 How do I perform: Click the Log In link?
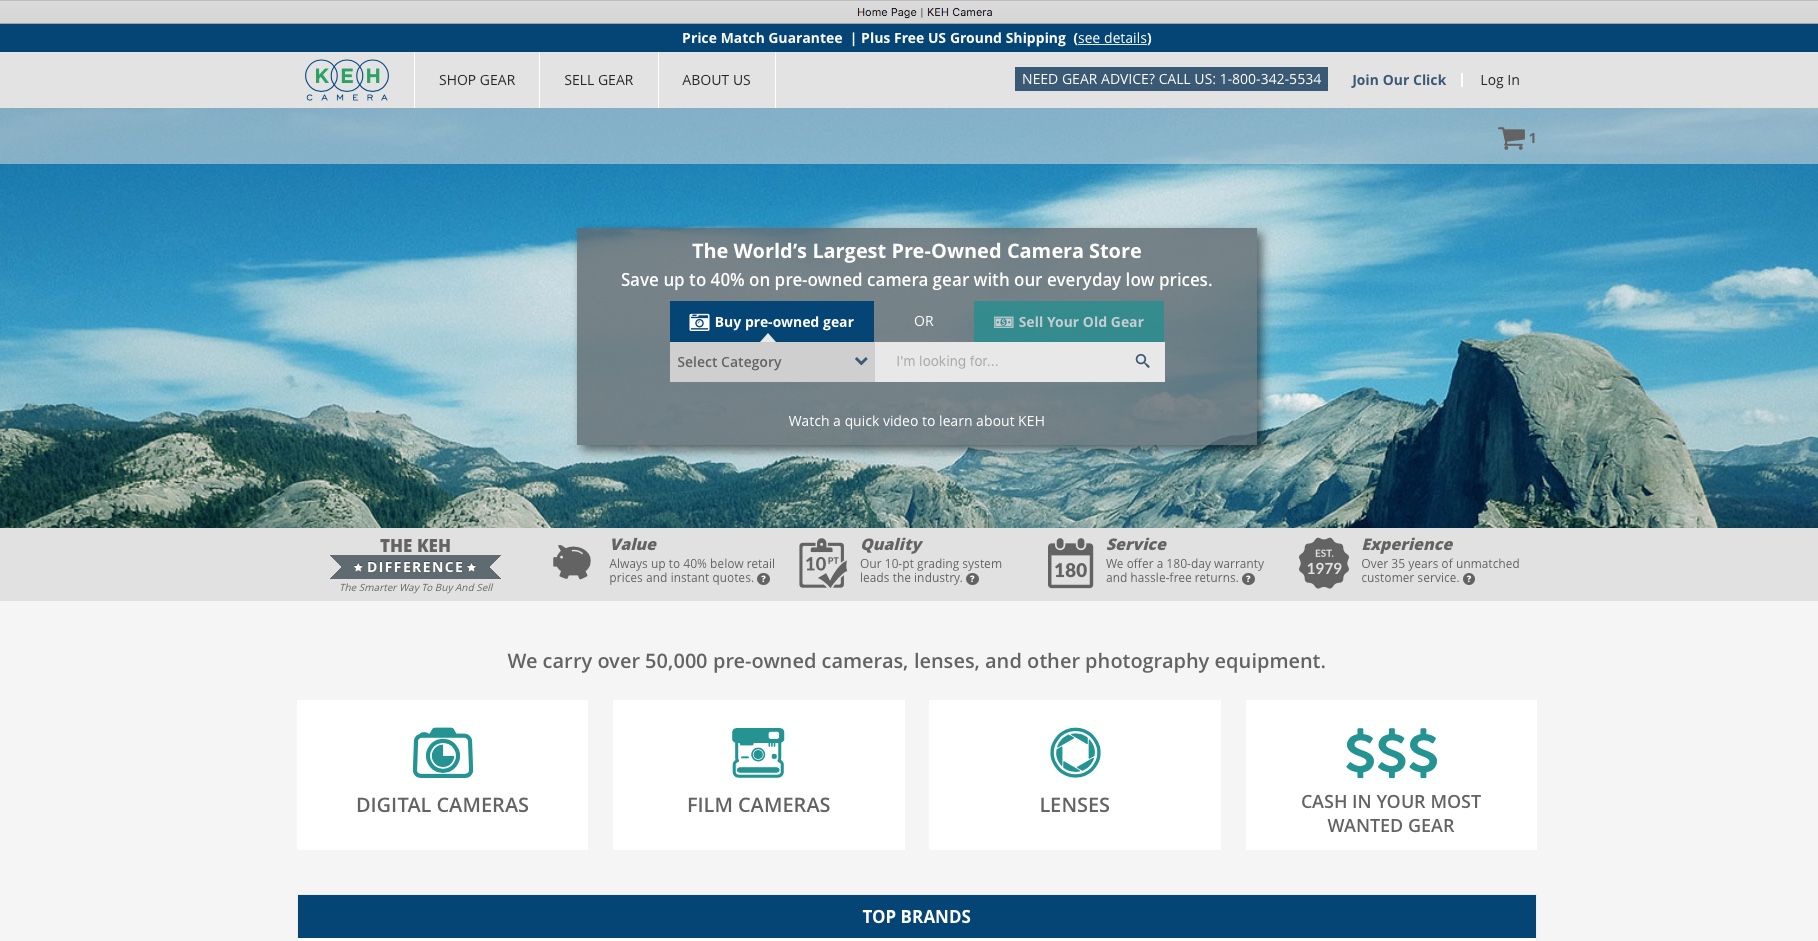[1499, 80]
